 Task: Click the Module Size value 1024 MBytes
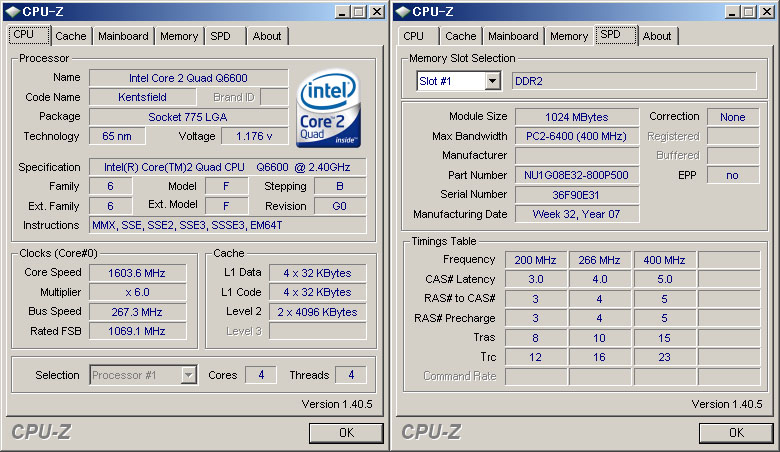577,117
